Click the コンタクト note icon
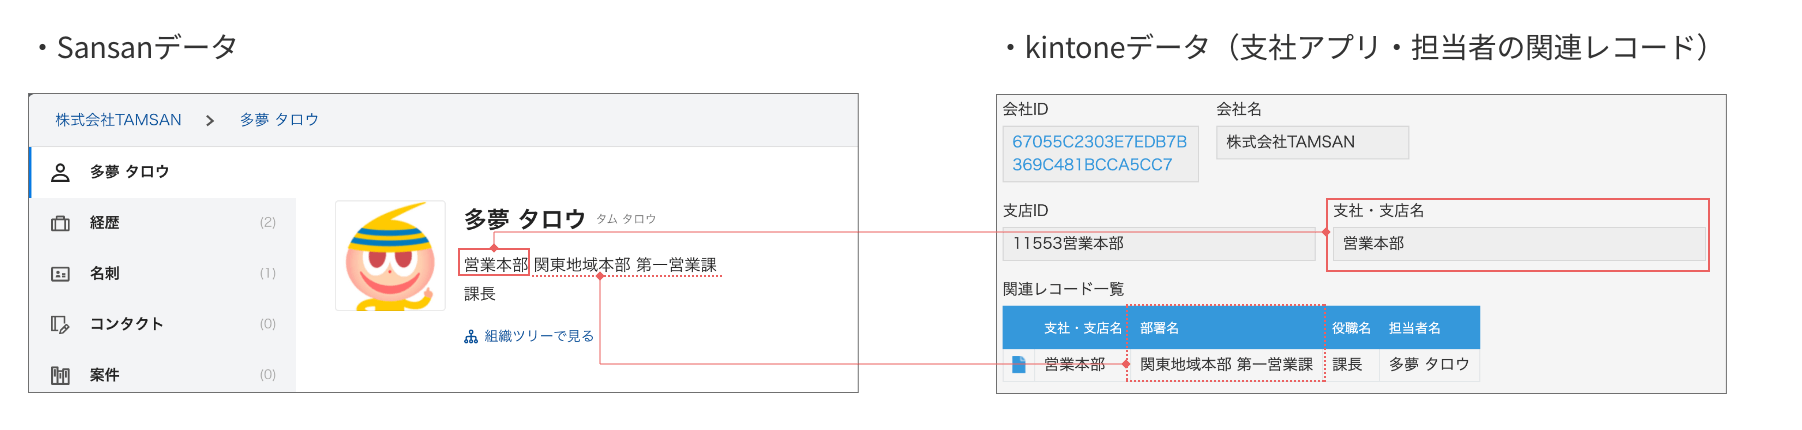This screenshot has height=430, width=1802. coord(60,324)
